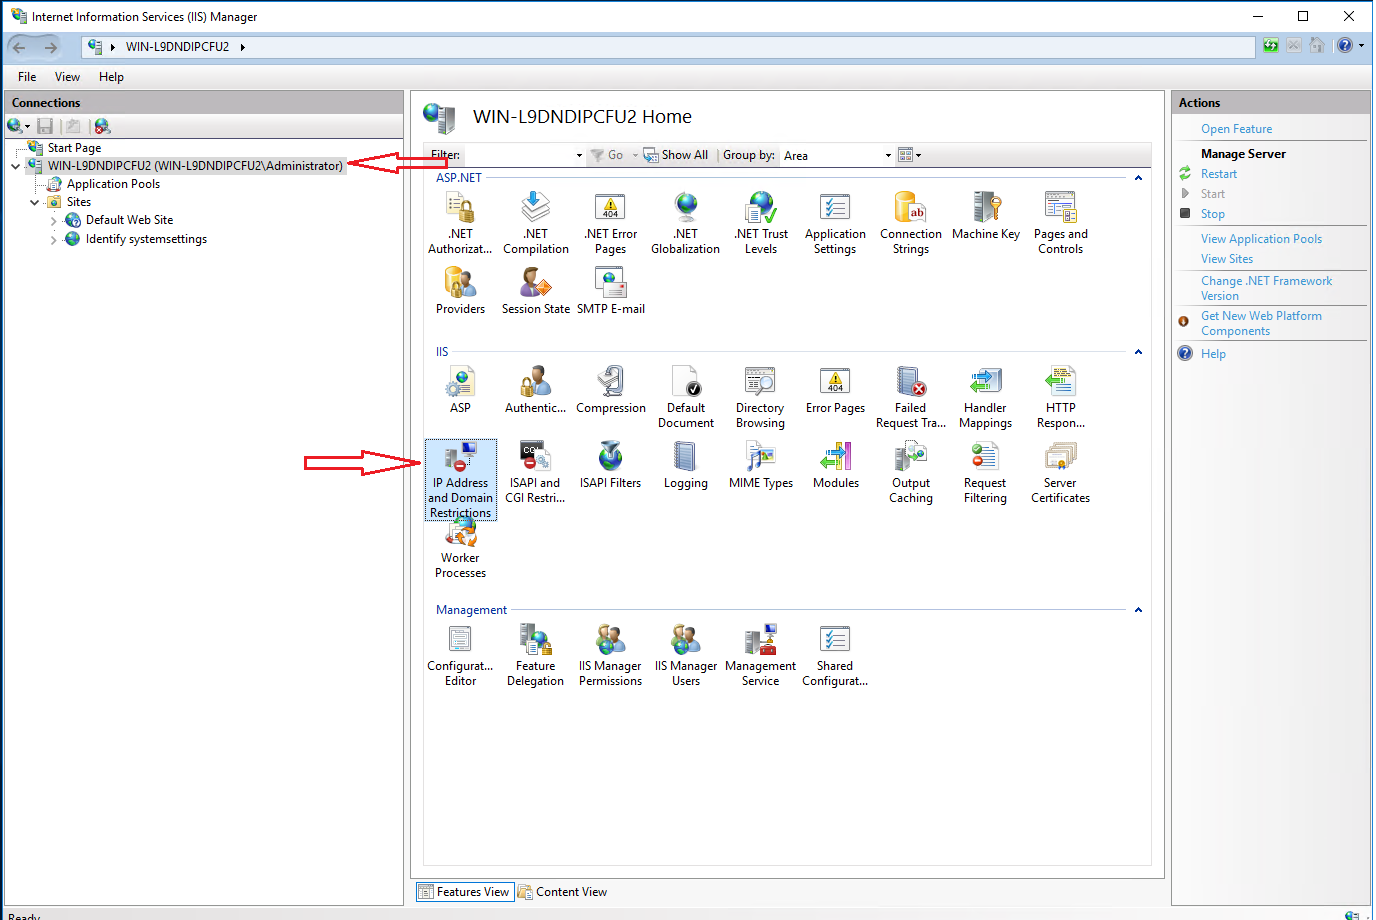Open Pages and Controls feature
Screen dimensions: 1376x920
point(1061,223)
